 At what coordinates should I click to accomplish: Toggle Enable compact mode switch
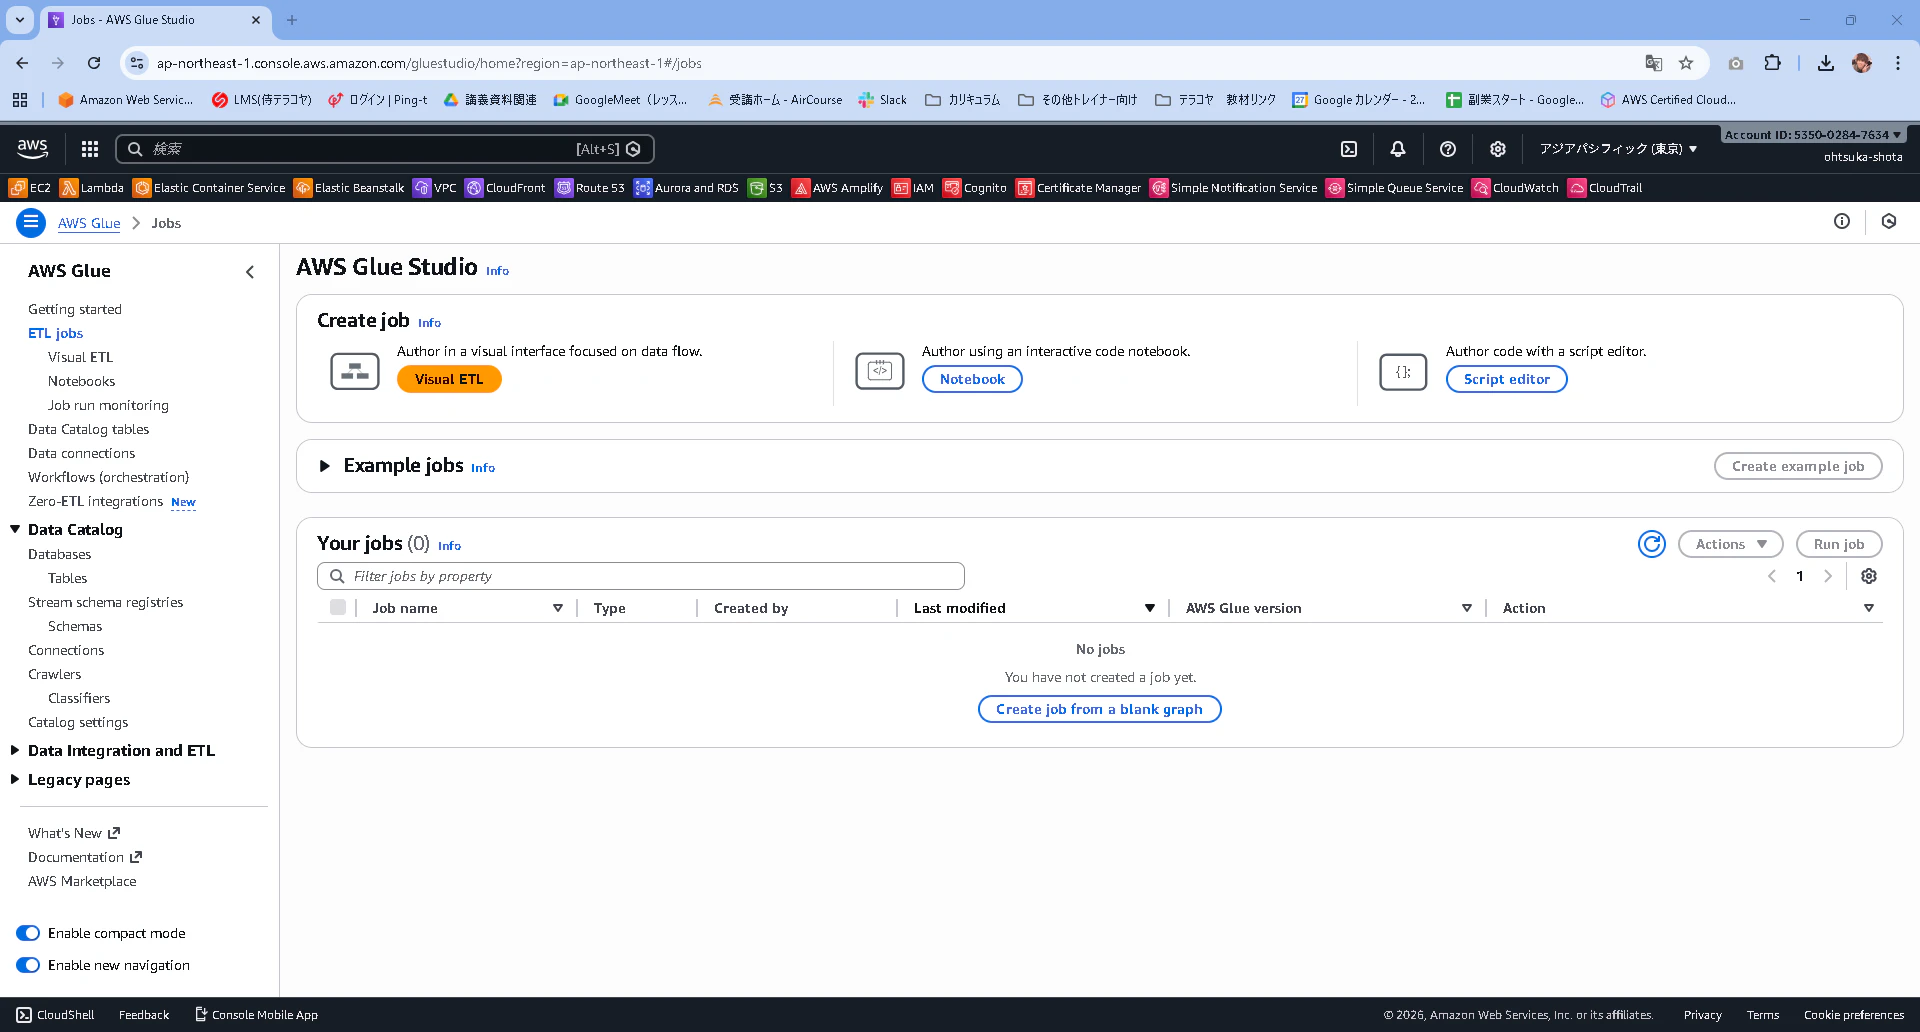click(x=28, y=933)
